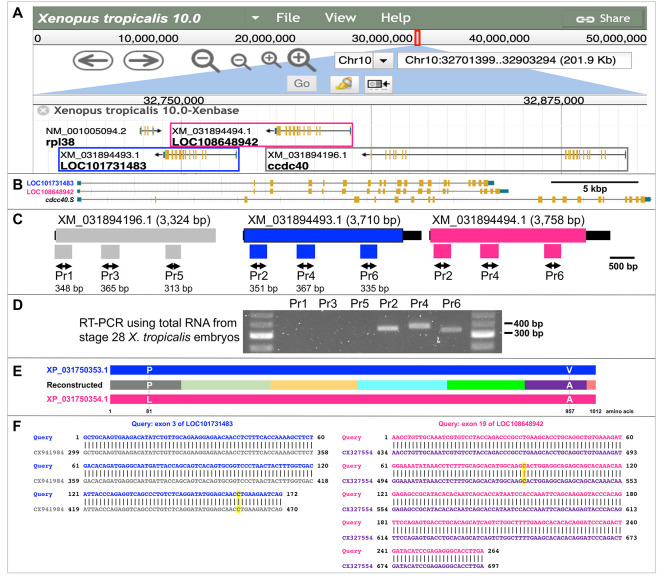
Task: Open the File menu
Action: tap(288, 18)
